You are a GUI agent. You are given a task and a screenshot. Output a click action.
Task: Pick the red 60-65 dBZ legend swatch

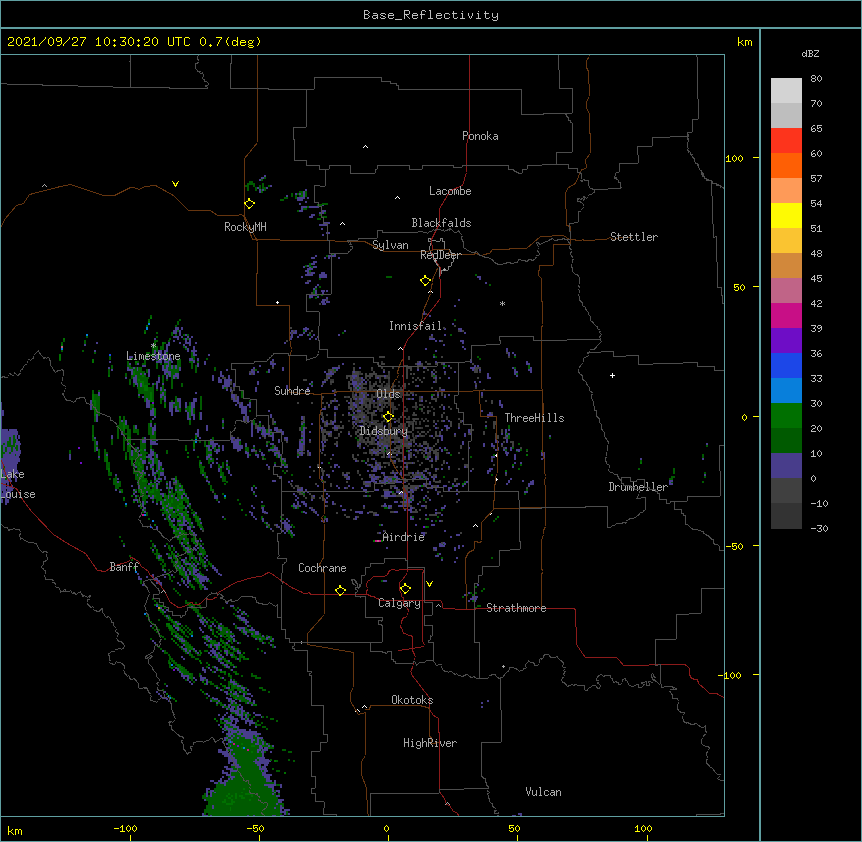pos(786,141)
